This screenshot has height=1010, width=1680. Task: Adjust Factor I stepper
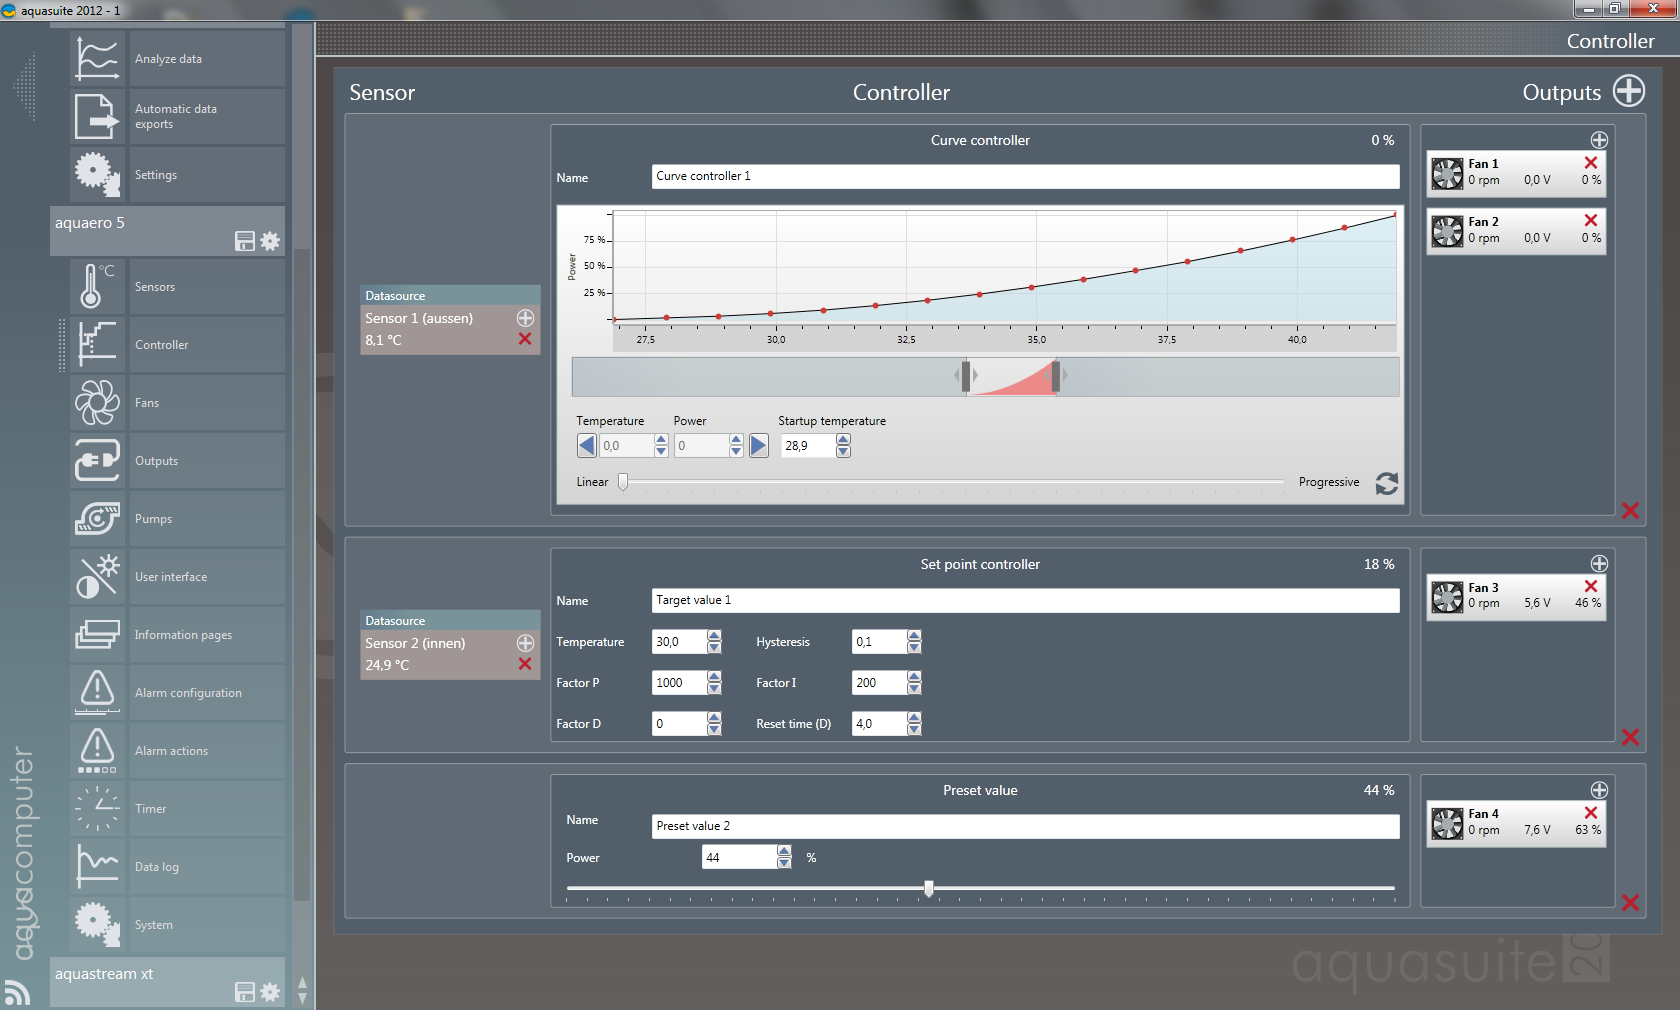[914, 683]
